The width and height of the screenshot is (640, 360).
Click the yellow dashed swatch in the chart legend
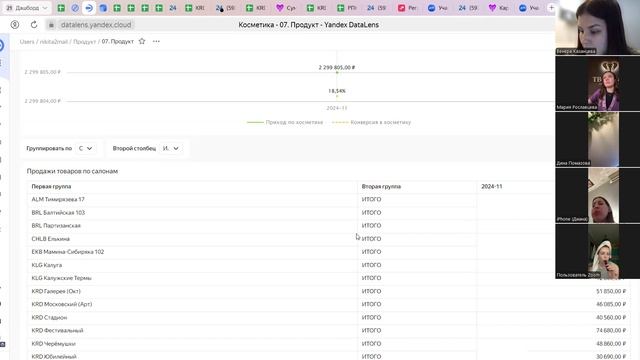[x=340, y=122]
